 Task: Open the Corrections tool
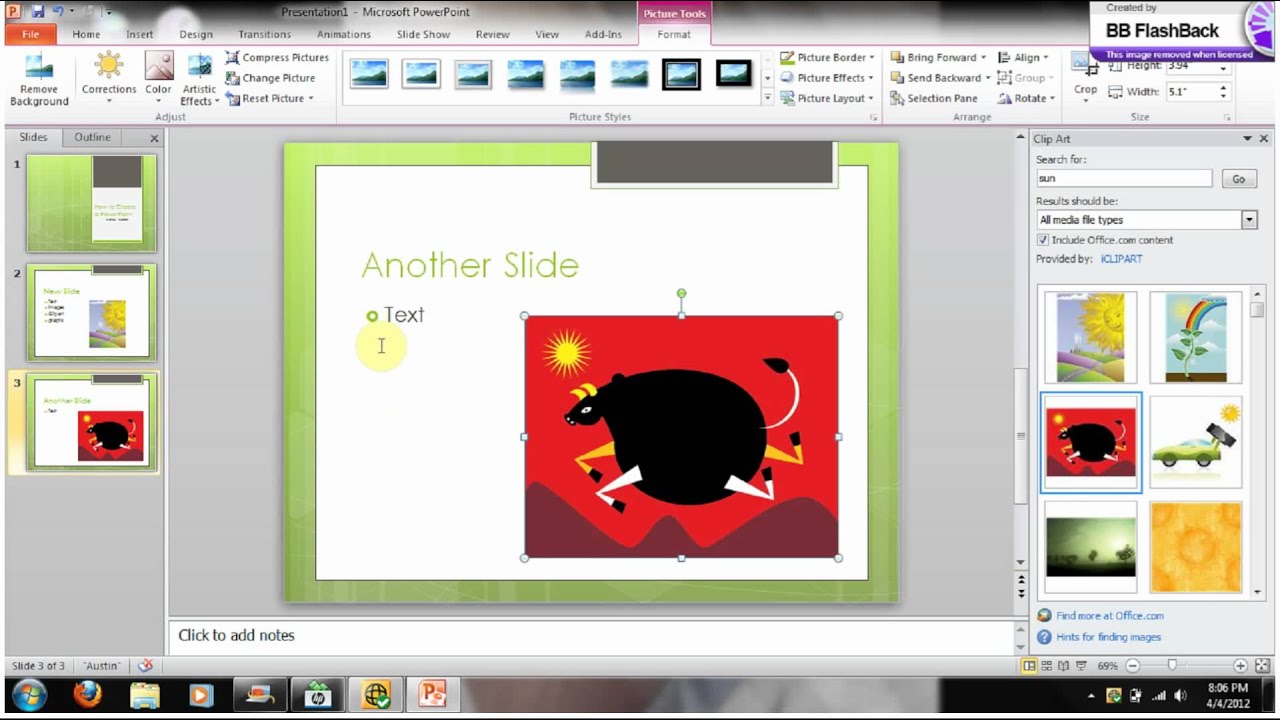(x=109, y=70)
